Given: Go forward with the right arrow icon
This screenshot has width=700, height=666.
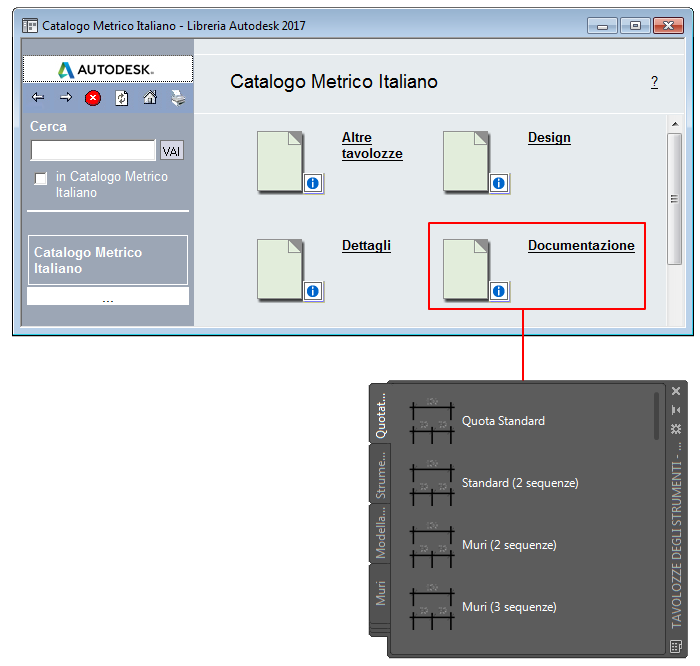Looking at the screenshot, I should tap(66, 97).
